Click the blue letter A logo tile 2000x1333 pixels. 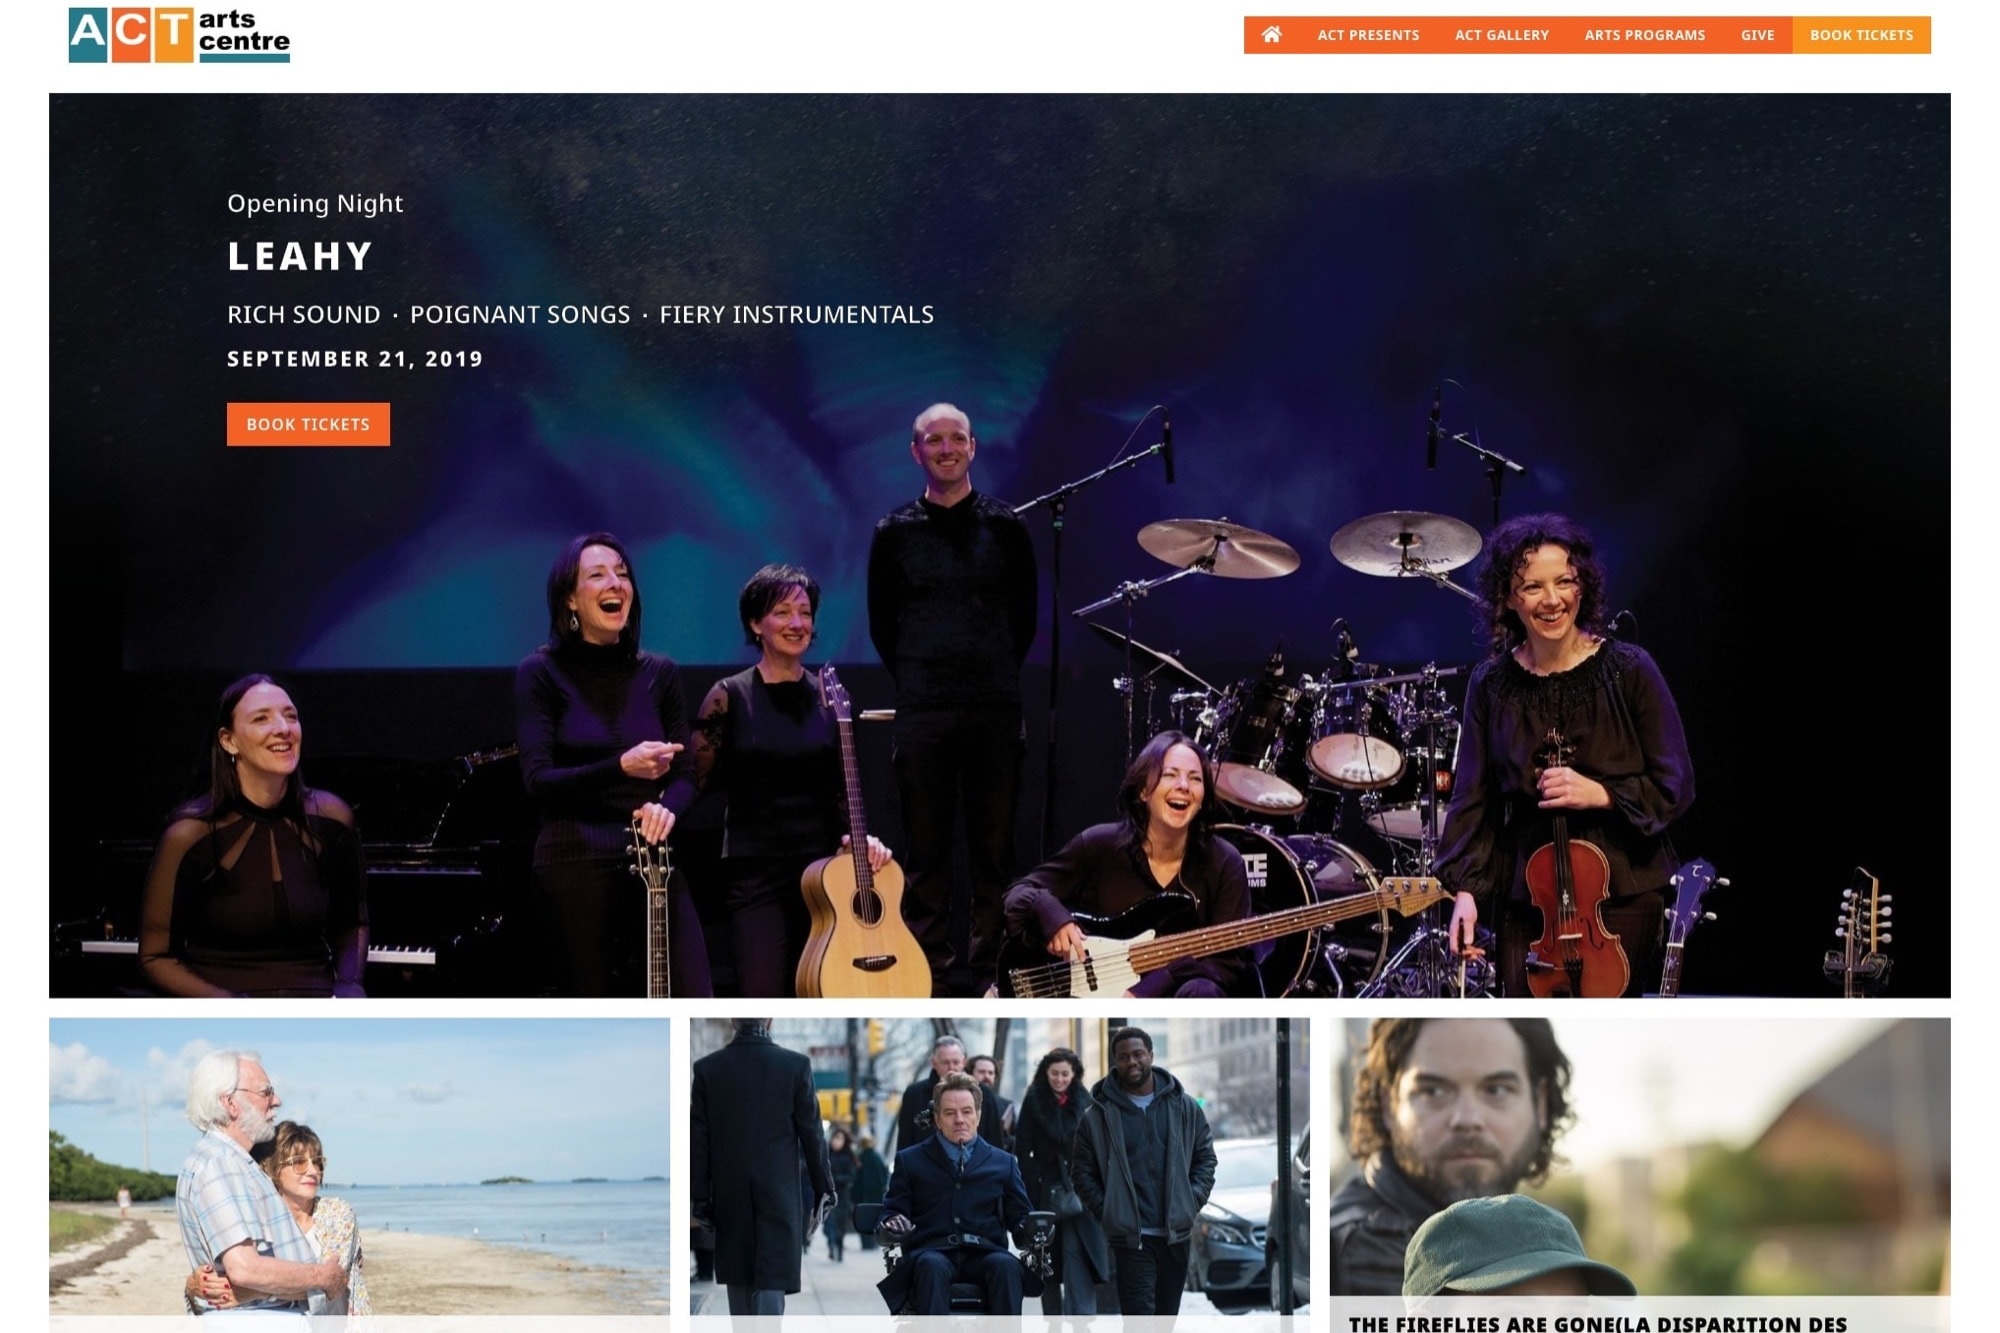[88, 35]
